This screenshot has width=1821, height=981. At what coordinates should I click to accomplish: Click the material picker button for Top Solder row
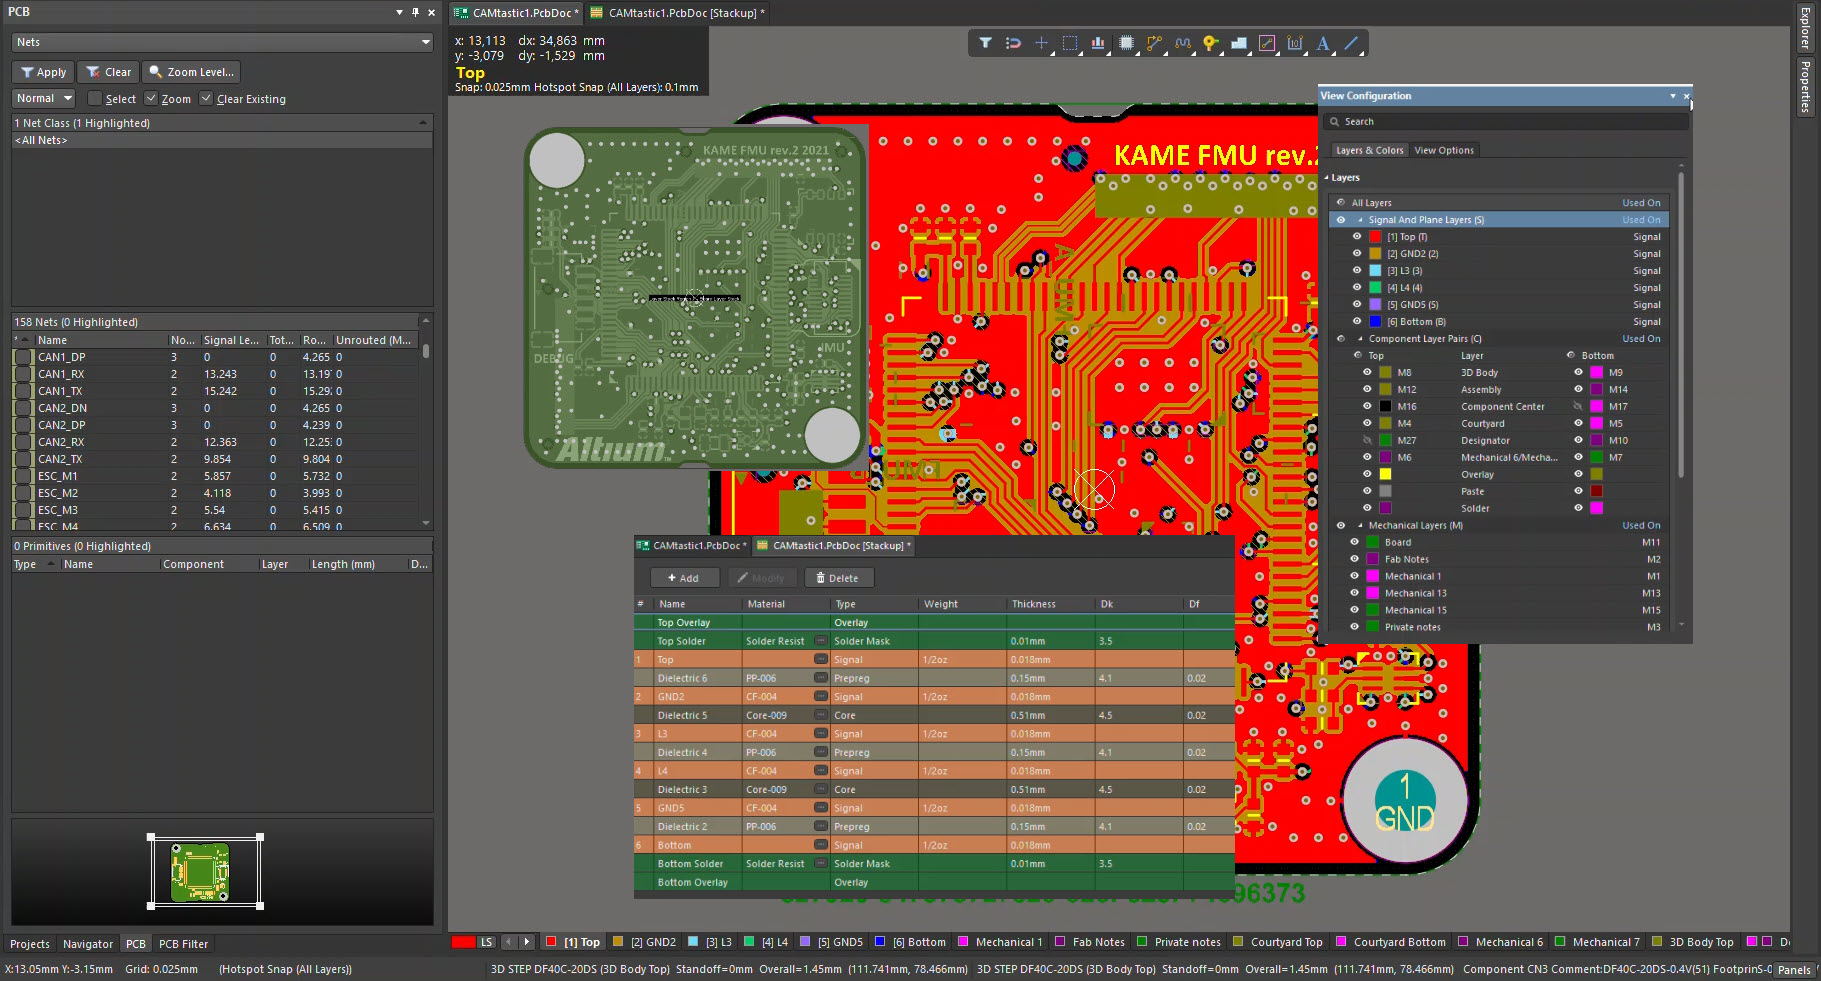(x=820, y=641)
